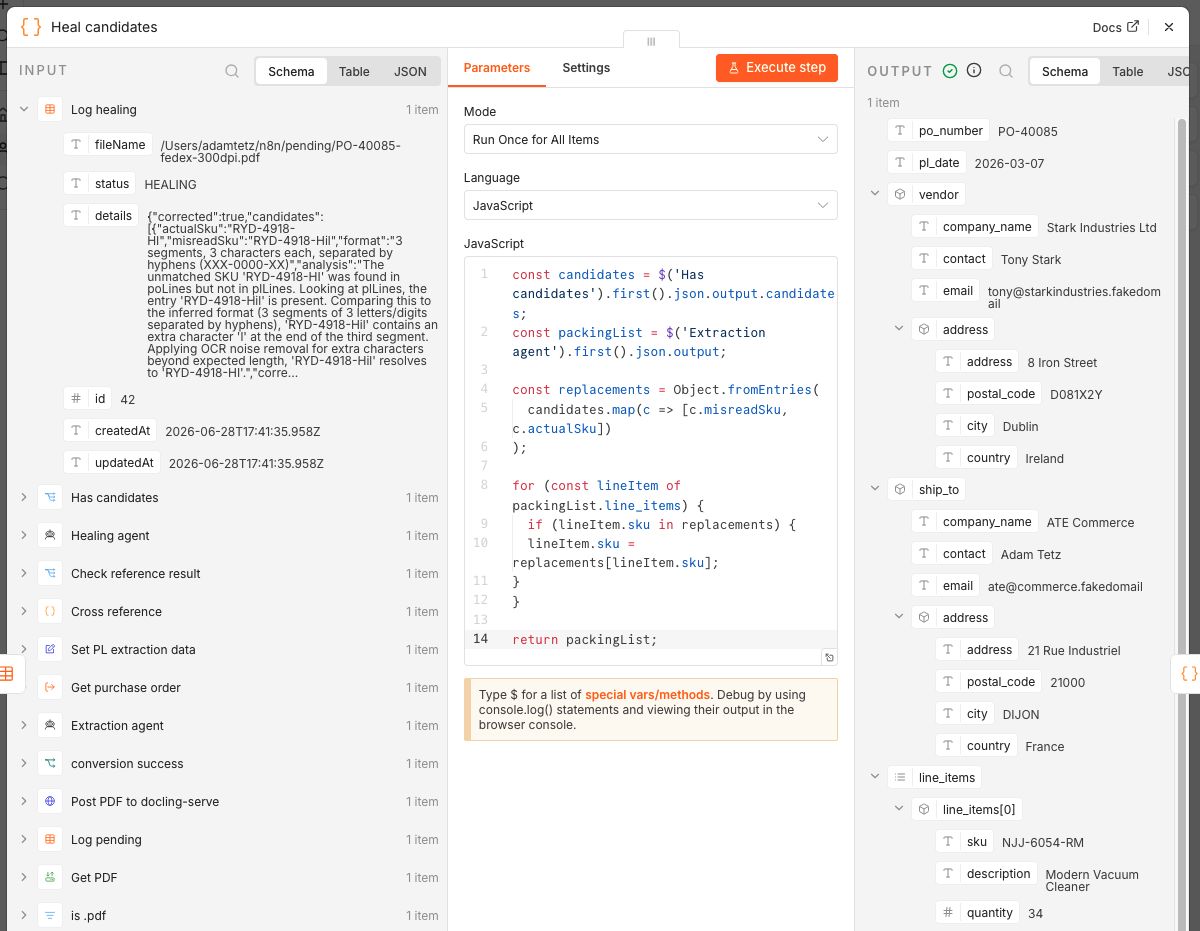Select the input Schema view tab

click(x=291, y=72)
